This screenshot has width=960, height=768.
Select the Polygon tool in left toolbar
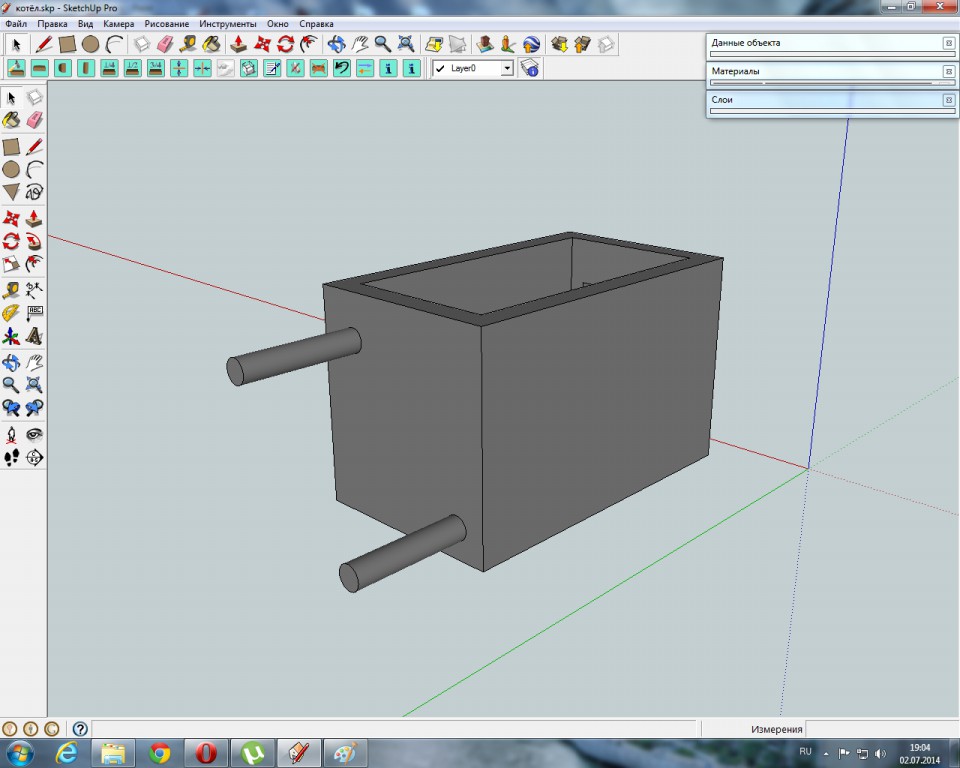point(11,192)
